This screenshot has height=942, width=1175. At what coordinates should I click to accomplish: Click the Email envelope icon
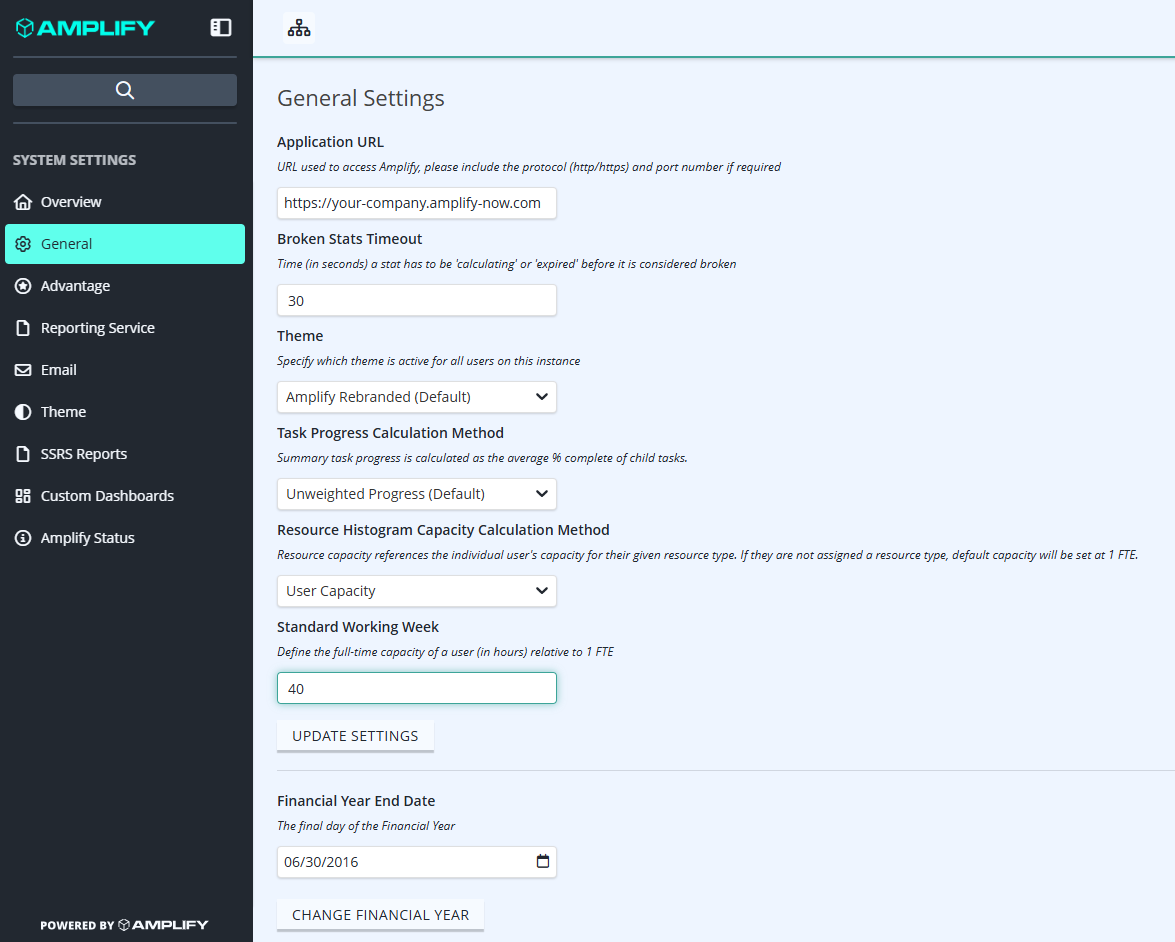23,369
